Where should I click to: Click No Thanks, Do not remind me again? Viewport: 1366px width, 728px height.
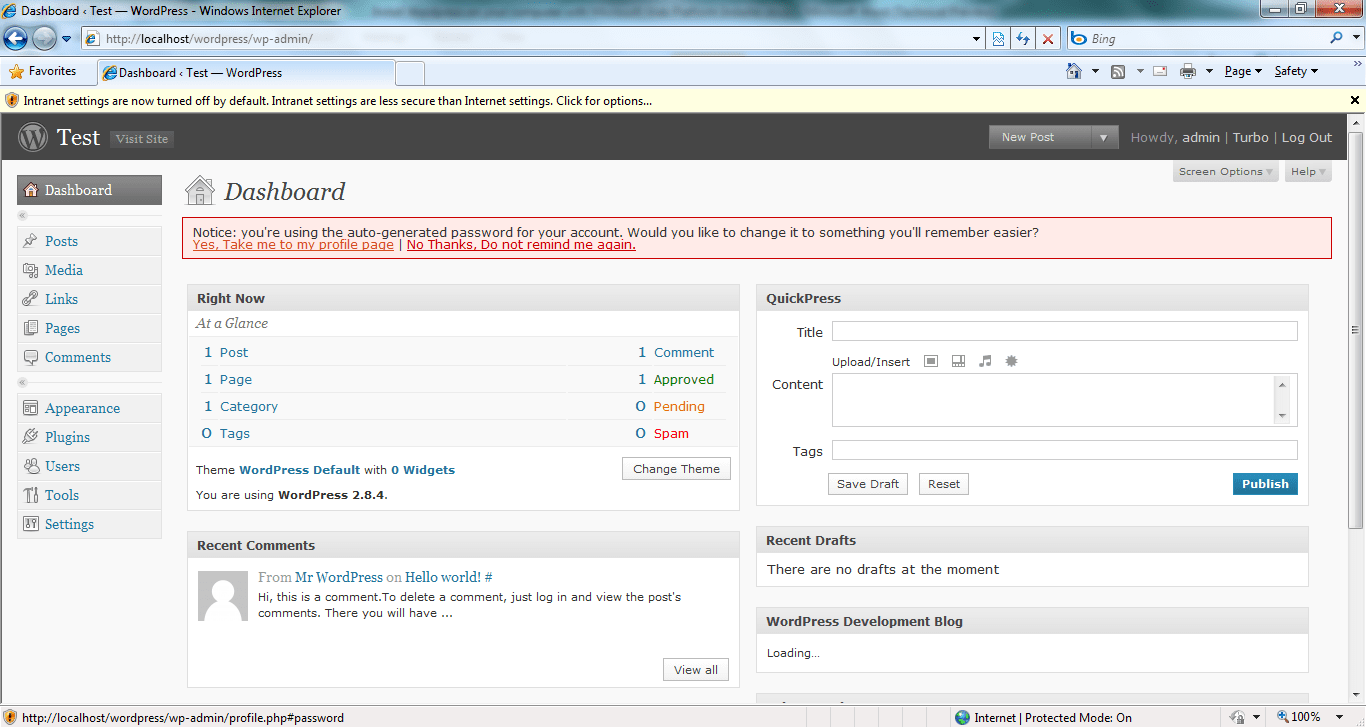point(521,245)
